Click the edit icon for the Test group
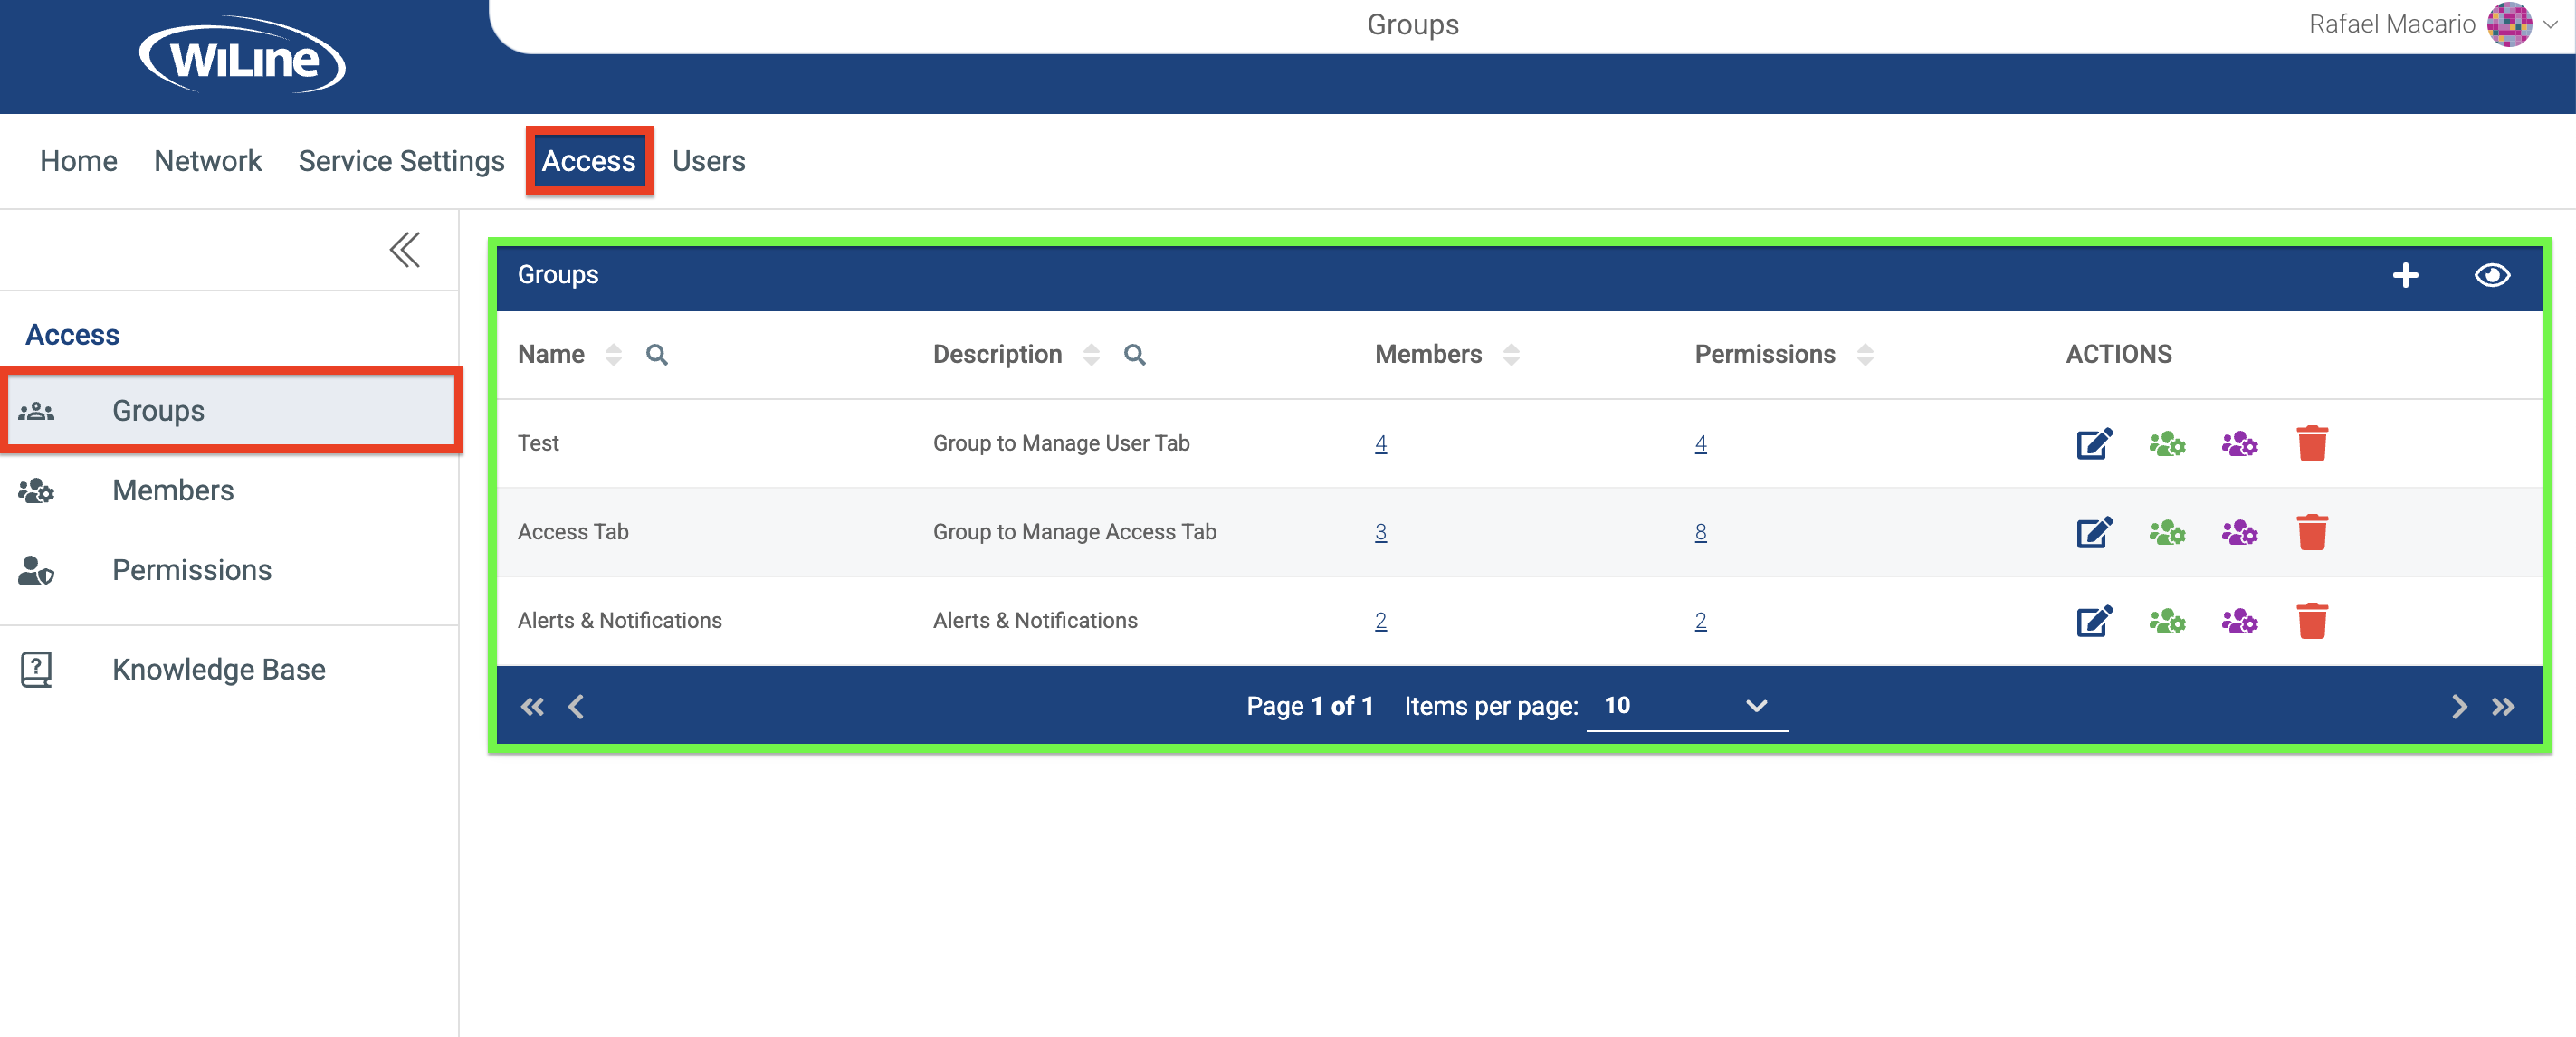The height and width of the screenshot is (1037, 2576). (2094, 444)
